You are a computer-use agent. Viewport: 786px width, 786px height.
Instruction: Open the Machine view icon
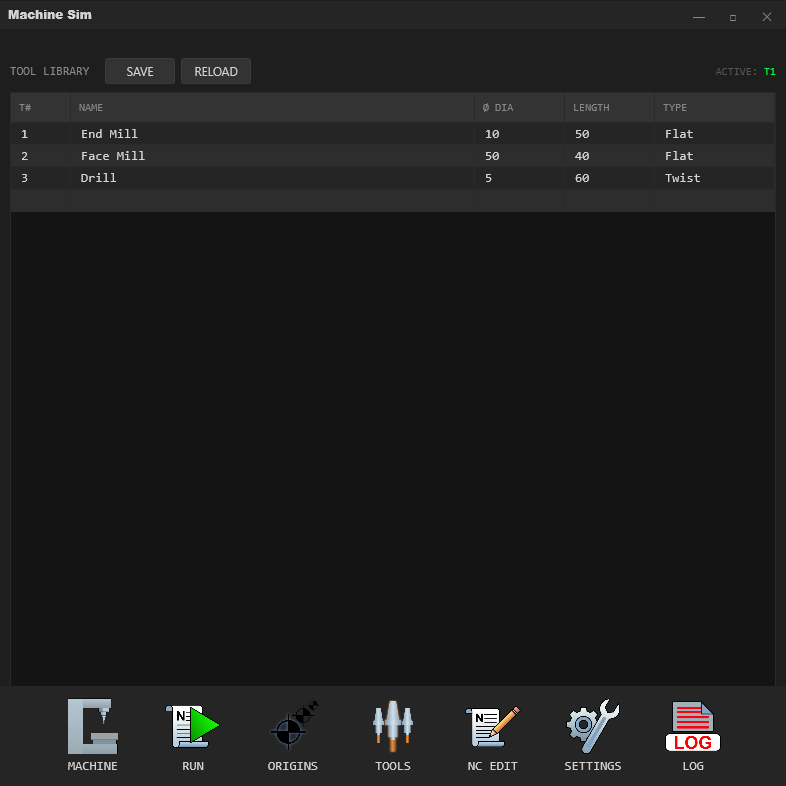click(x=93, y=726)
